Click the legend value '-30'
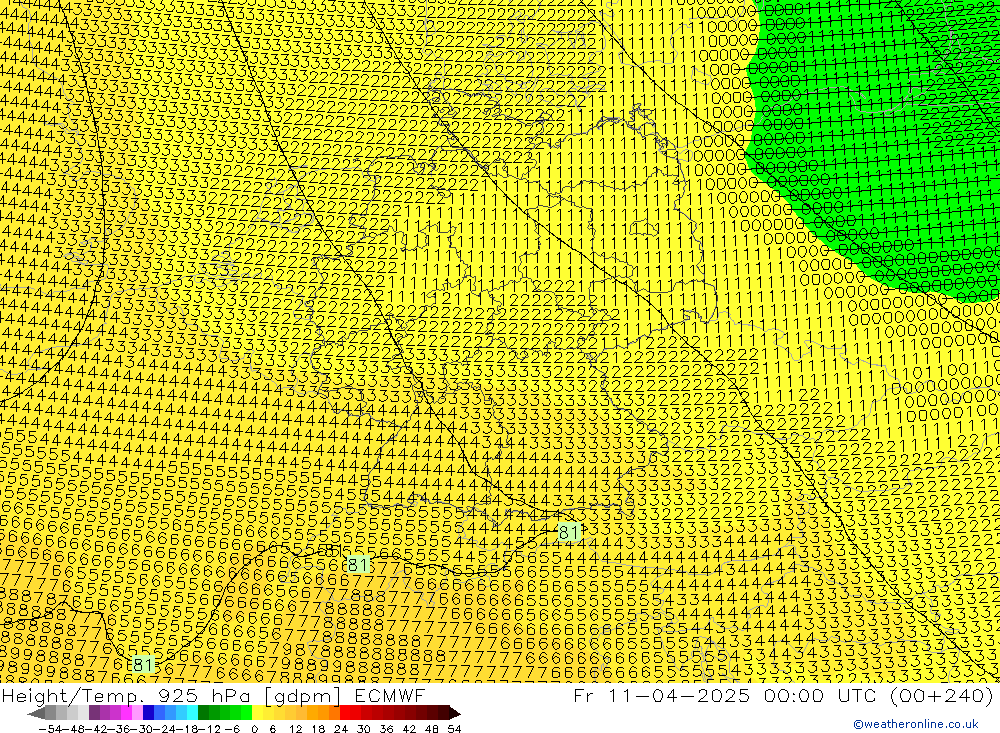This screenshot has height=733, width=1000. coord(142,729)
